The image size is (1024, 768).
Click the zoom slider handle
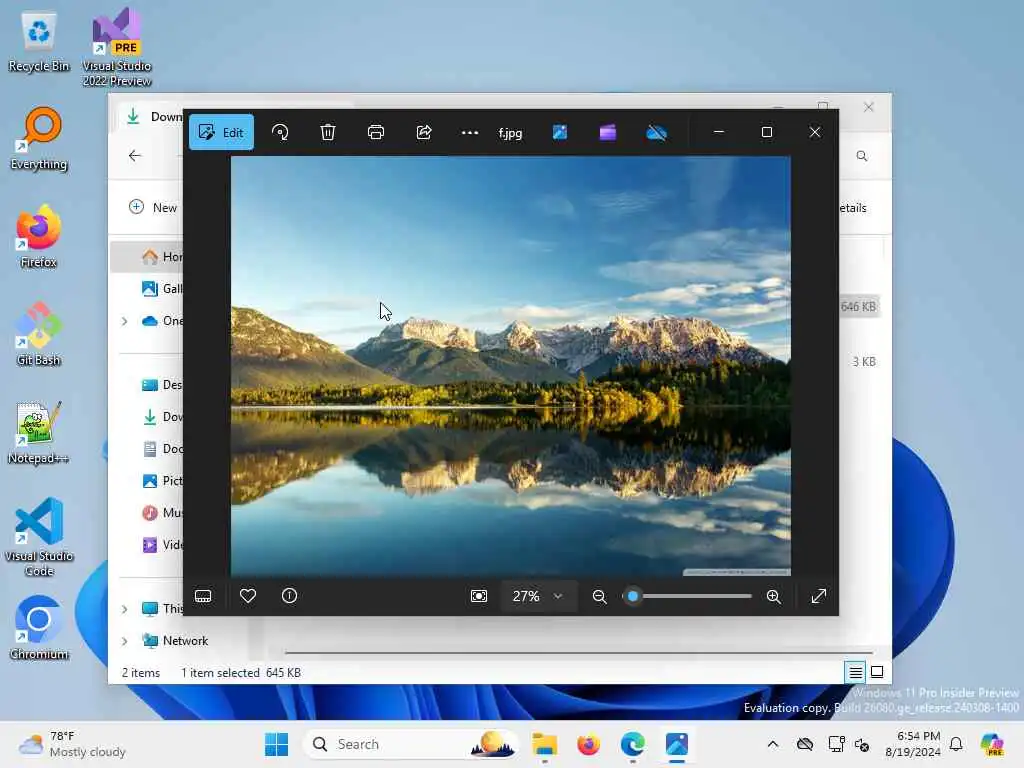pyautogui.click(x=632, y=596)
